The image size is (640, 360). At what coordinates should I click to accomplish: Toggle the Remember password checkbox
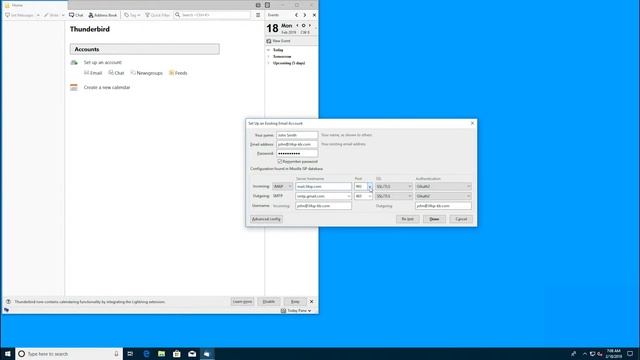(280, 162)
